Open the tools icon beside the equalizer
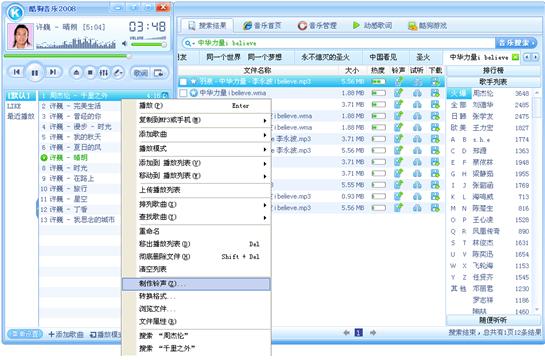Image resolution: width=545 pixels, height=360 pixels. pyautogui.click(x=118, y=73)
